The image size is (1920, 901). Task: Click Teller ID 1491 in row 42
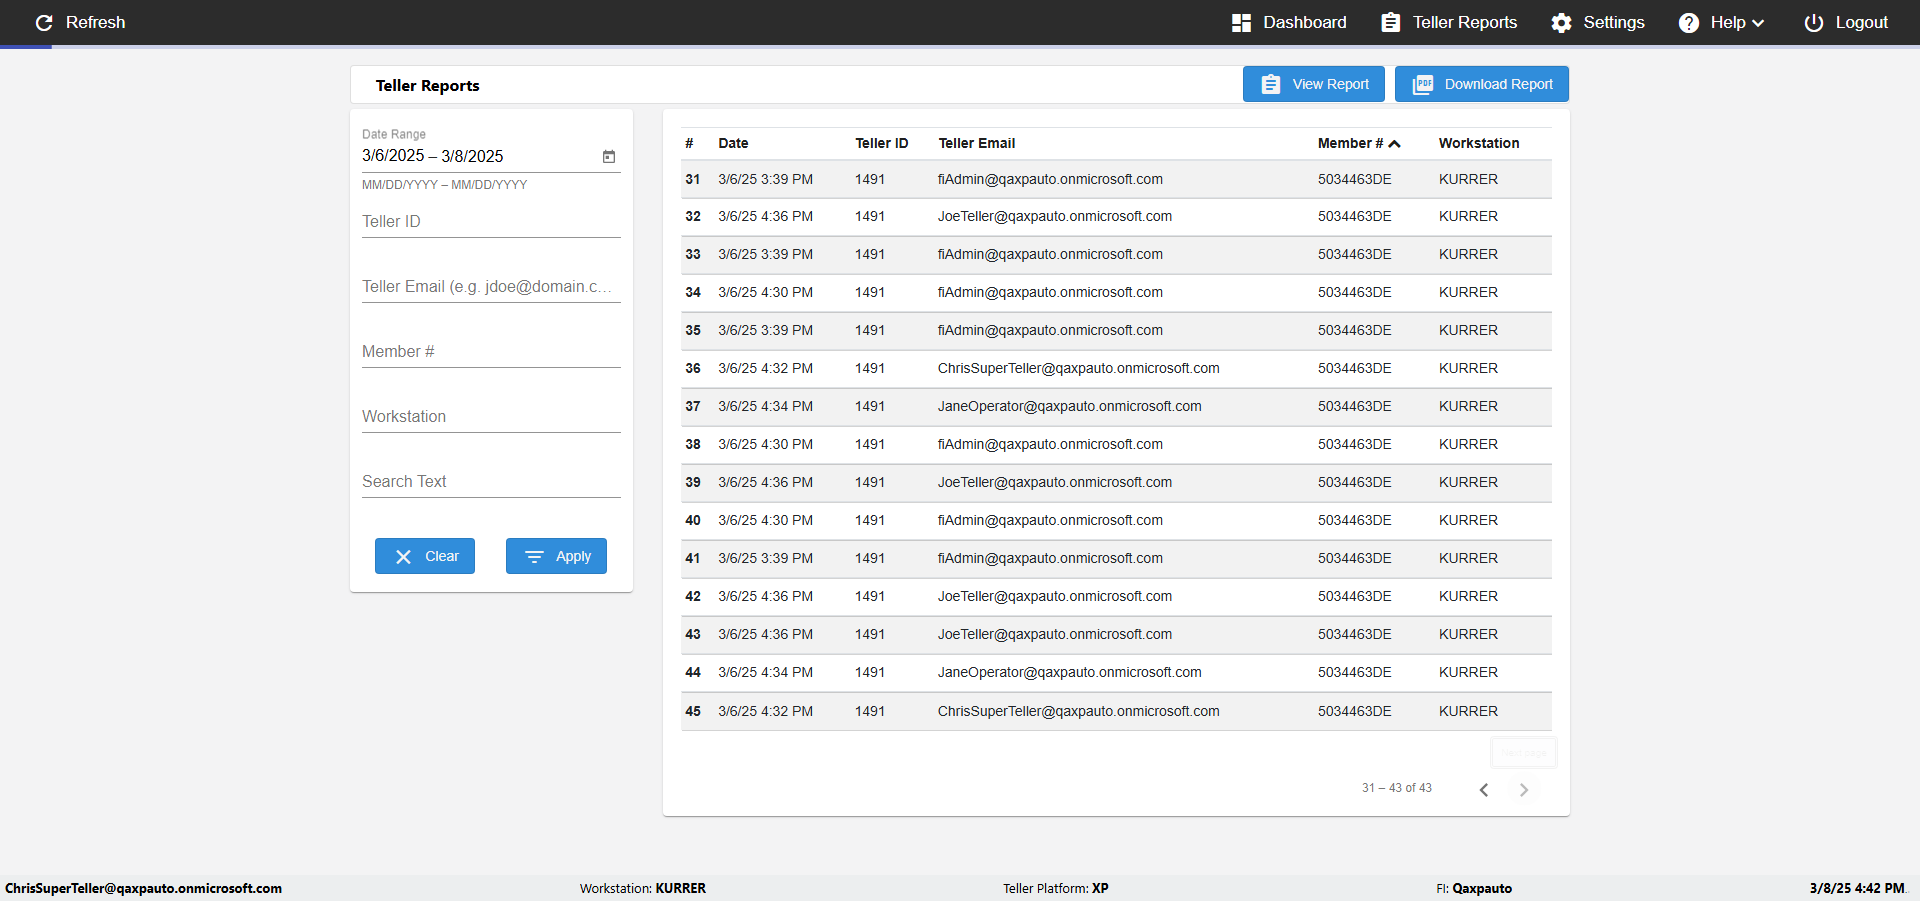870,596
